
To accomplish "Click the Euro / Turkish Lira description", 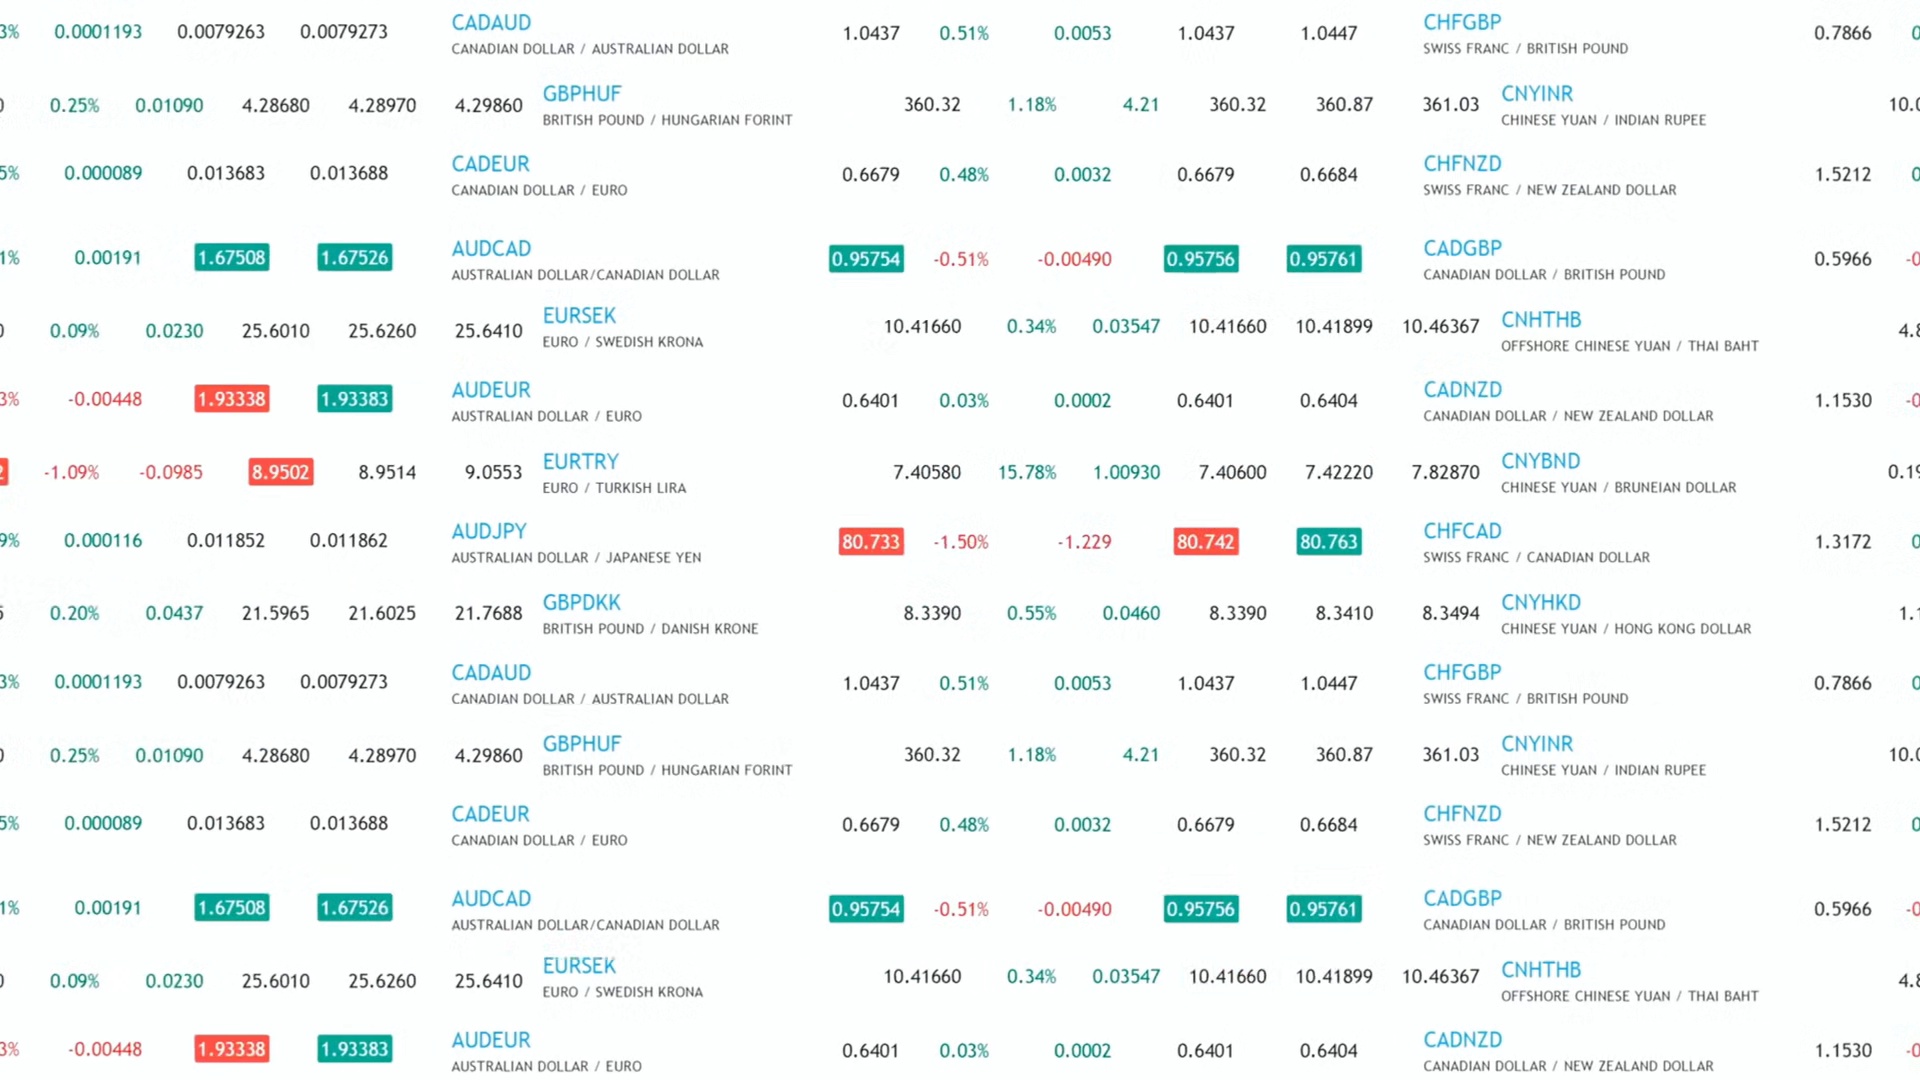I will point(614,488).
